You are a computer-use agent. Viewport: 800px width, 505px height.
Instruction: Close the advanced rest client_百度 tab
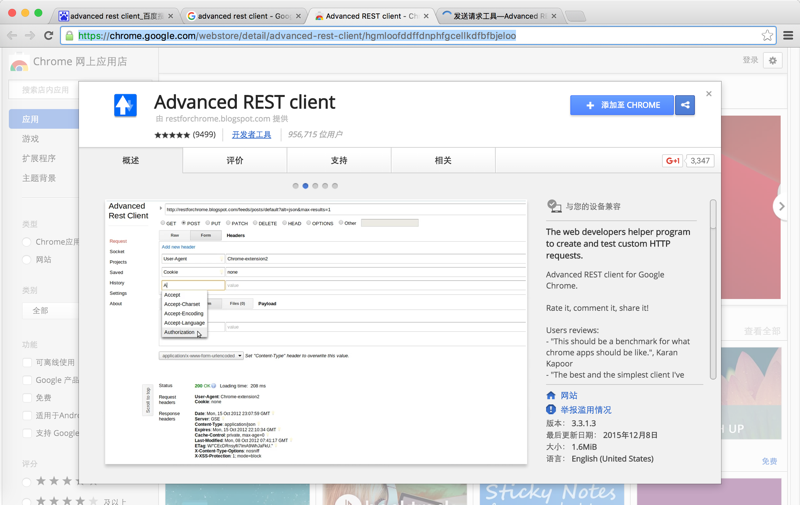pyautogui.click(x=170, y=16)
